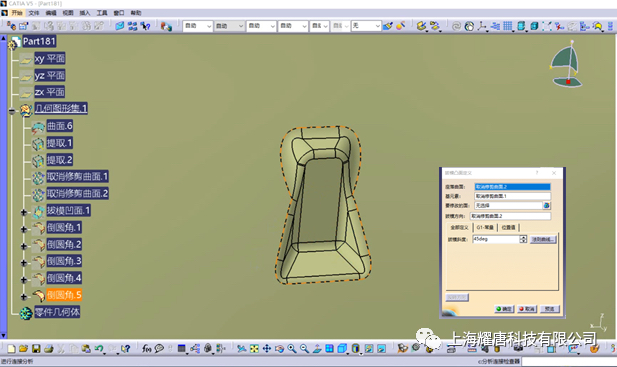Open the 开始 menu
617x367 pixels.
[x=17, y=13]
